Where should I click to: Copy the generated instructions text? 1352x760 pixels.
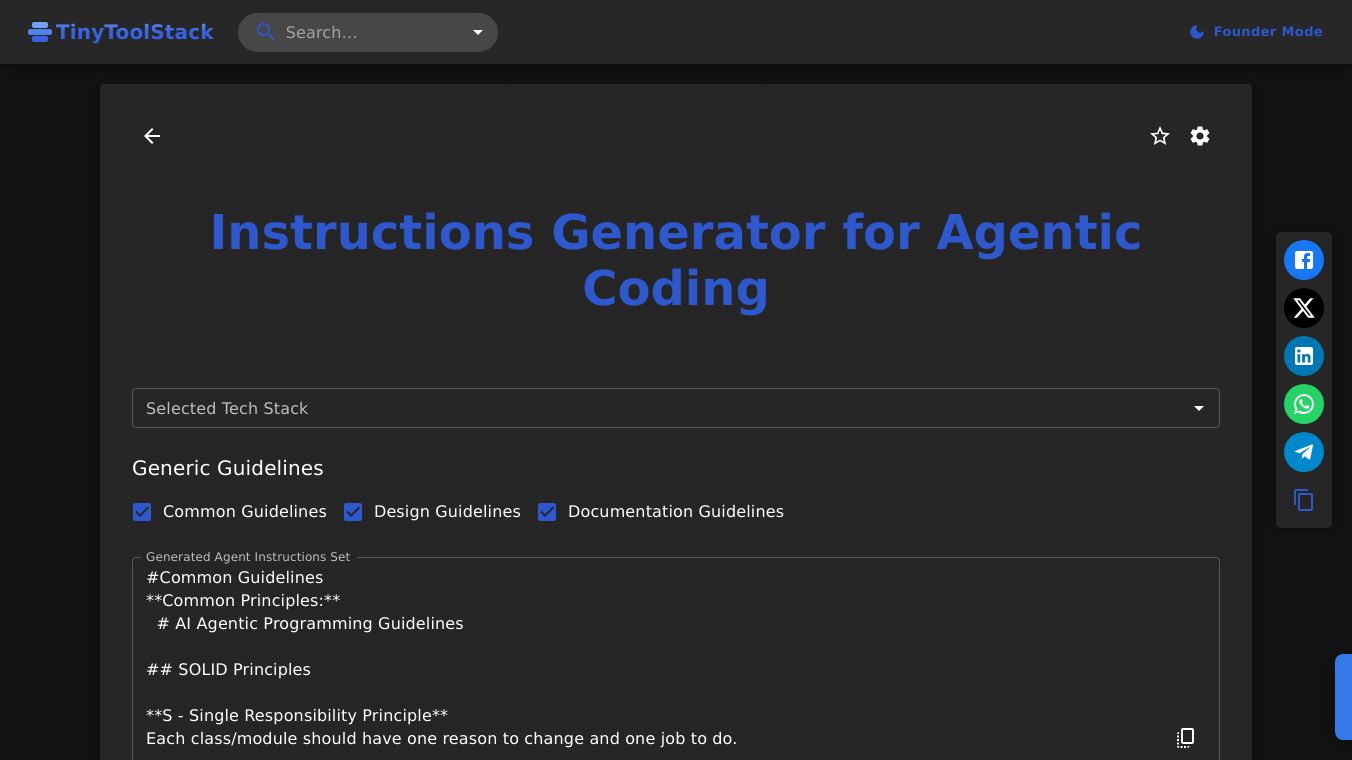point(1185,738)
